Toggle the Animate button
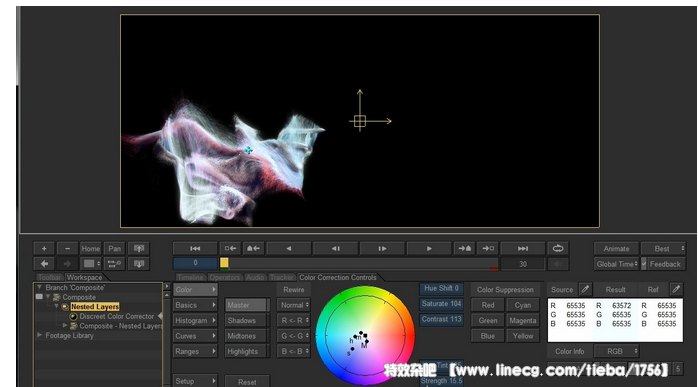The image size is (698, 387). click(616, 248)
